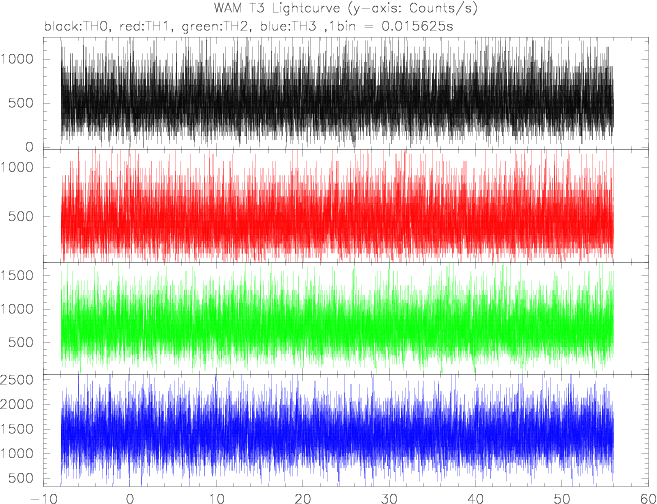This screenshot has height=504, width=657.
Task: Click x-axis label '10'
Action: [x=216, y=499]
